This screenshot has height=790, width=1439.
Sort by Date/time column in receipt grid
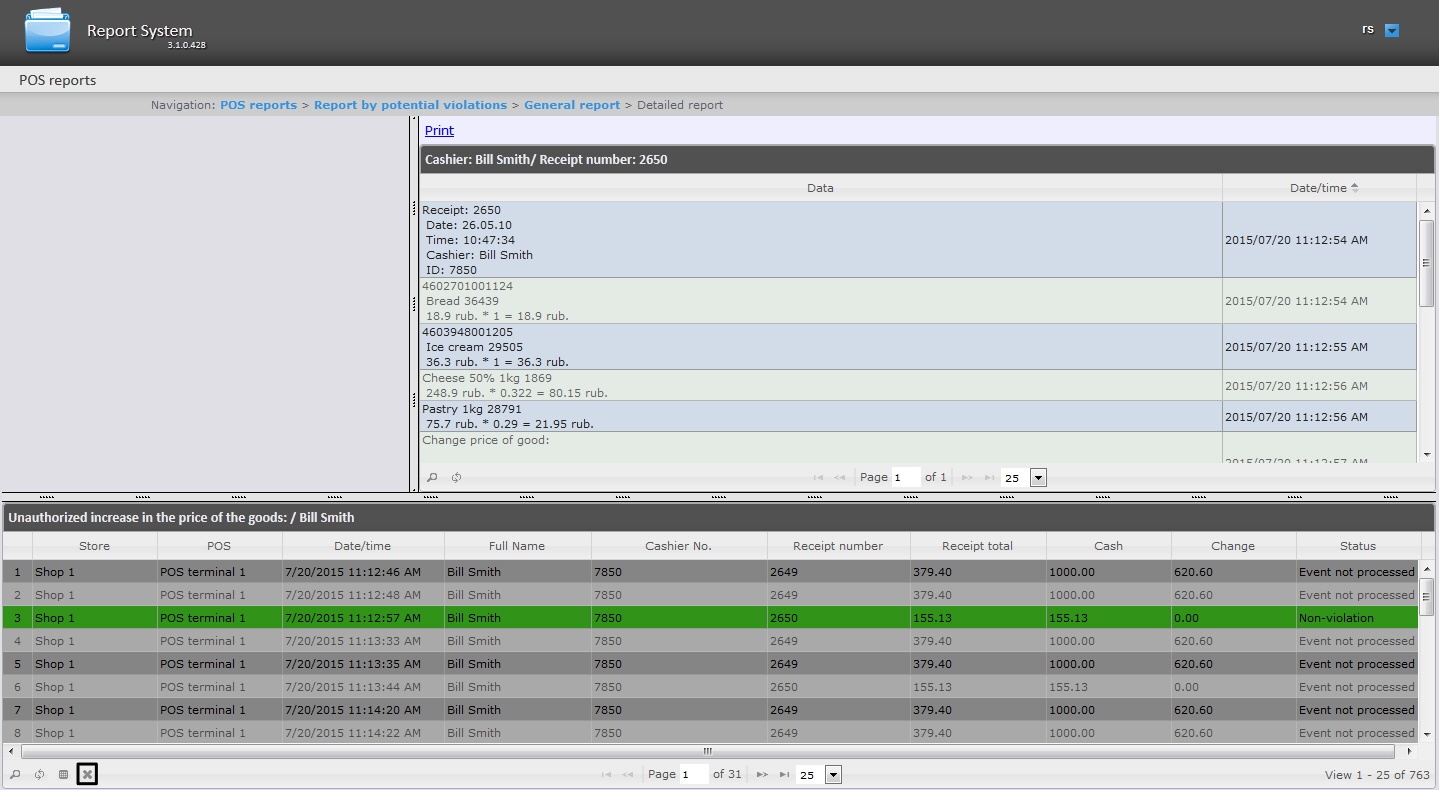tap(1318, 188)
